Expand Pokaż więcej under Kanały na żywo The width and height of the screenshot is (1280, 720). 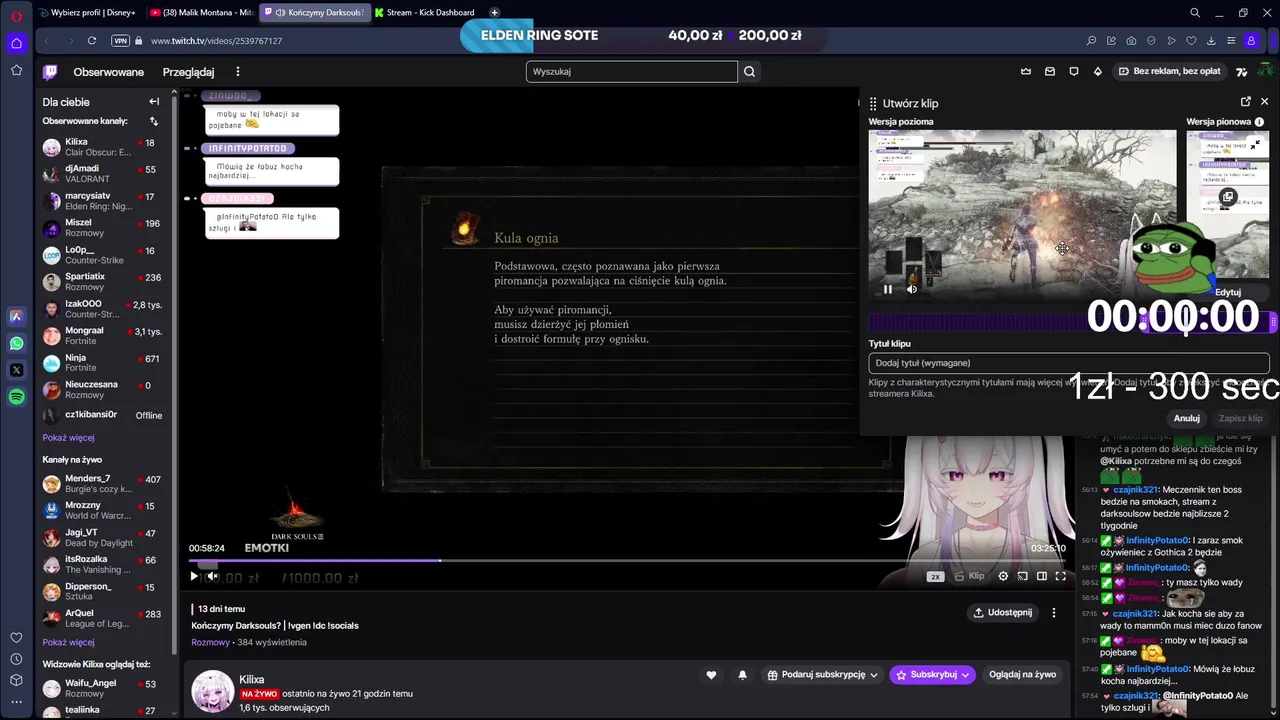[68, 642]
